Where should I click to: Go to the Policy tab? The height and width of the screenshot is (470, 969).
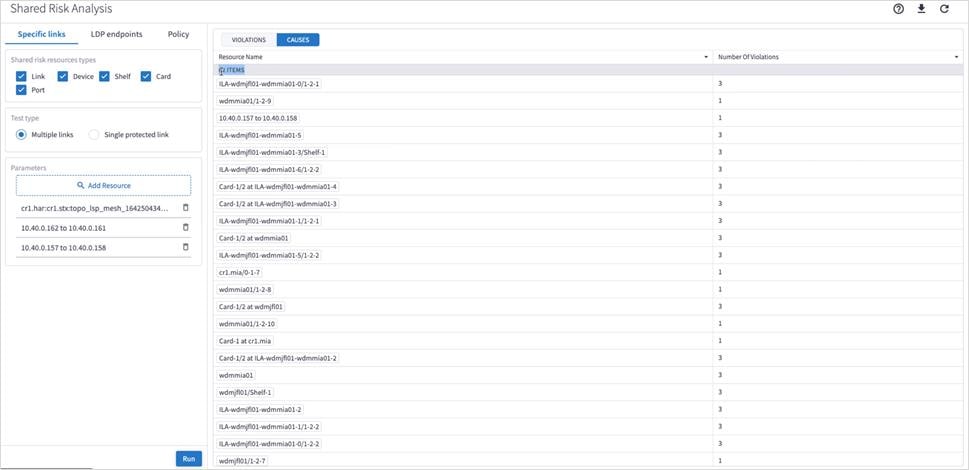pyautogui.click(x=178, y=35)
